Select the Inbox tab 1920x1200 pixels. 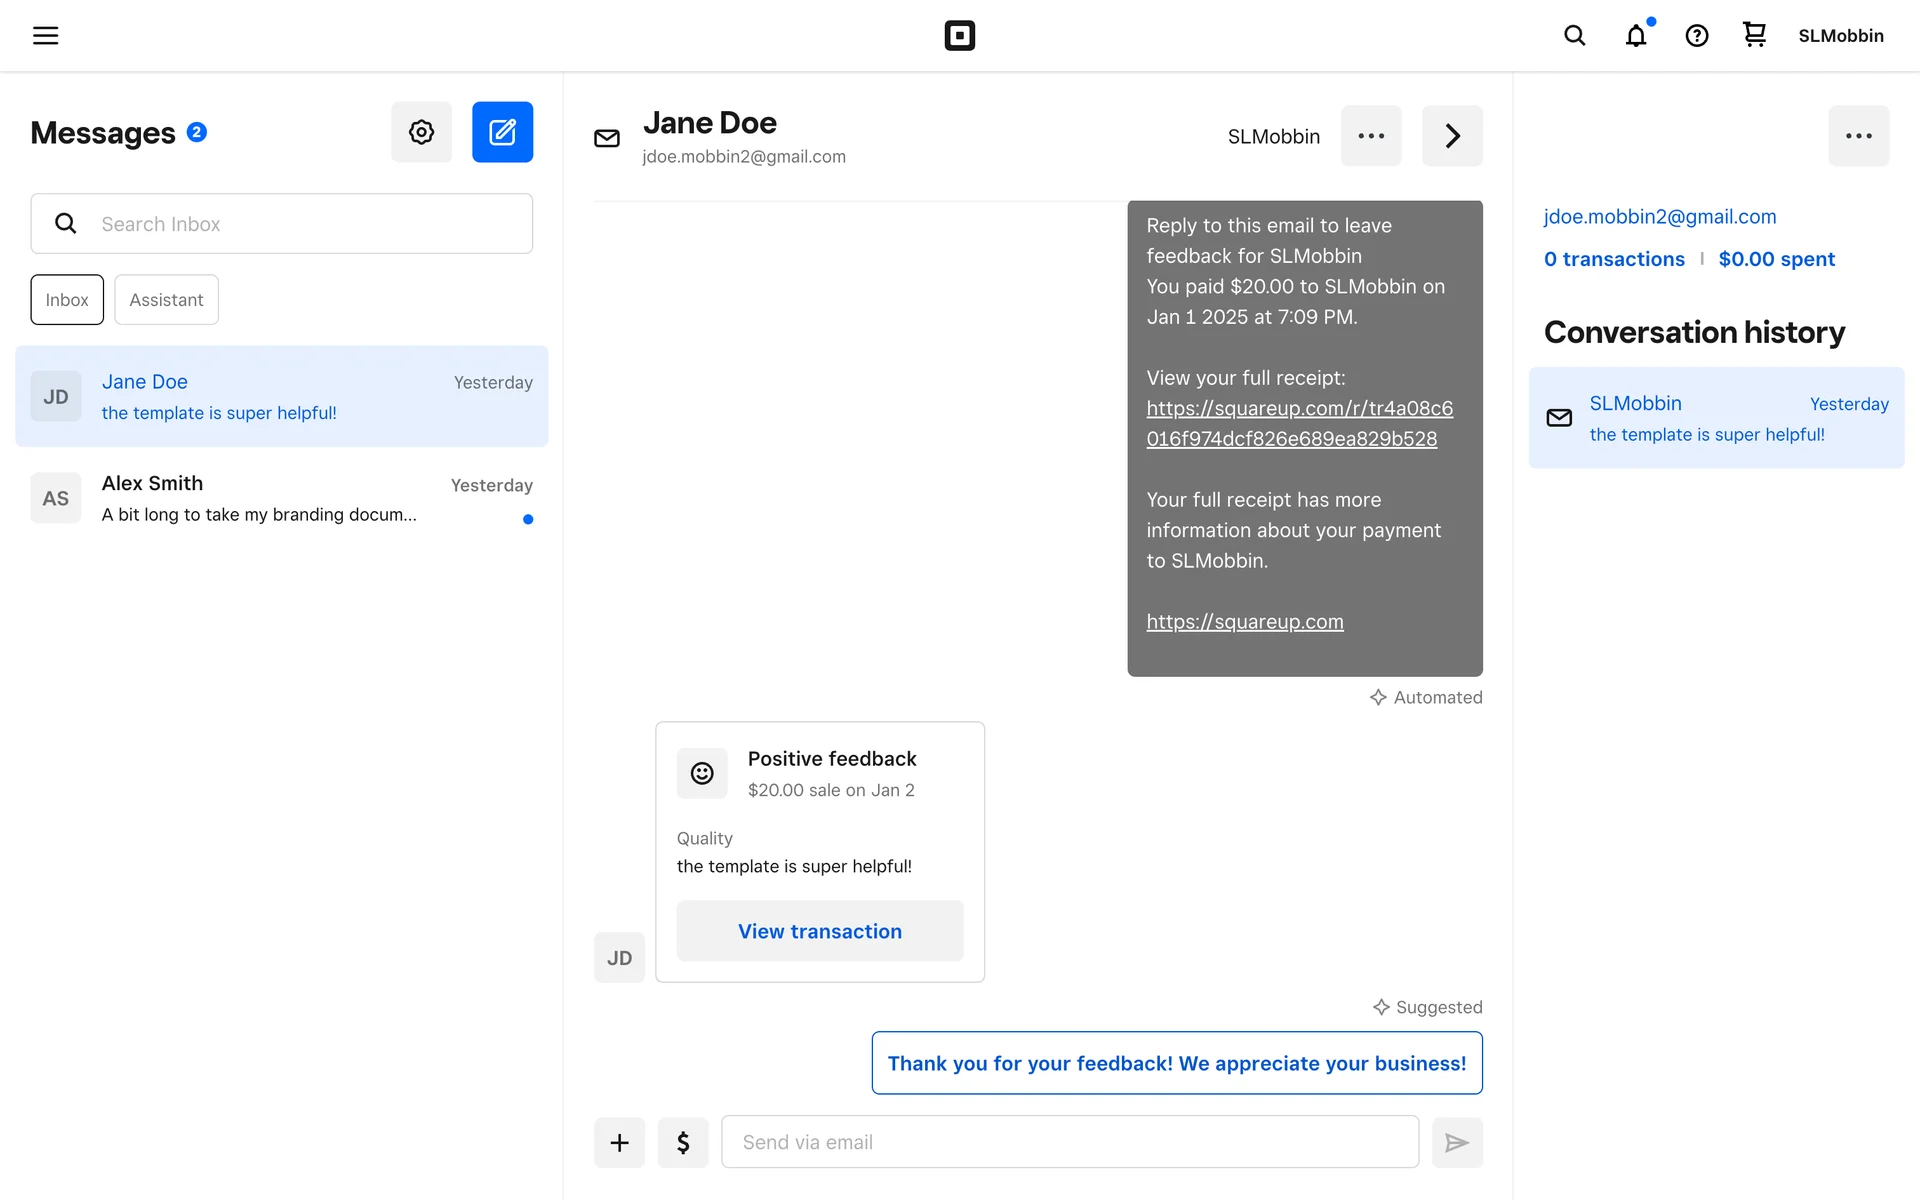click(x=67, y=300)
